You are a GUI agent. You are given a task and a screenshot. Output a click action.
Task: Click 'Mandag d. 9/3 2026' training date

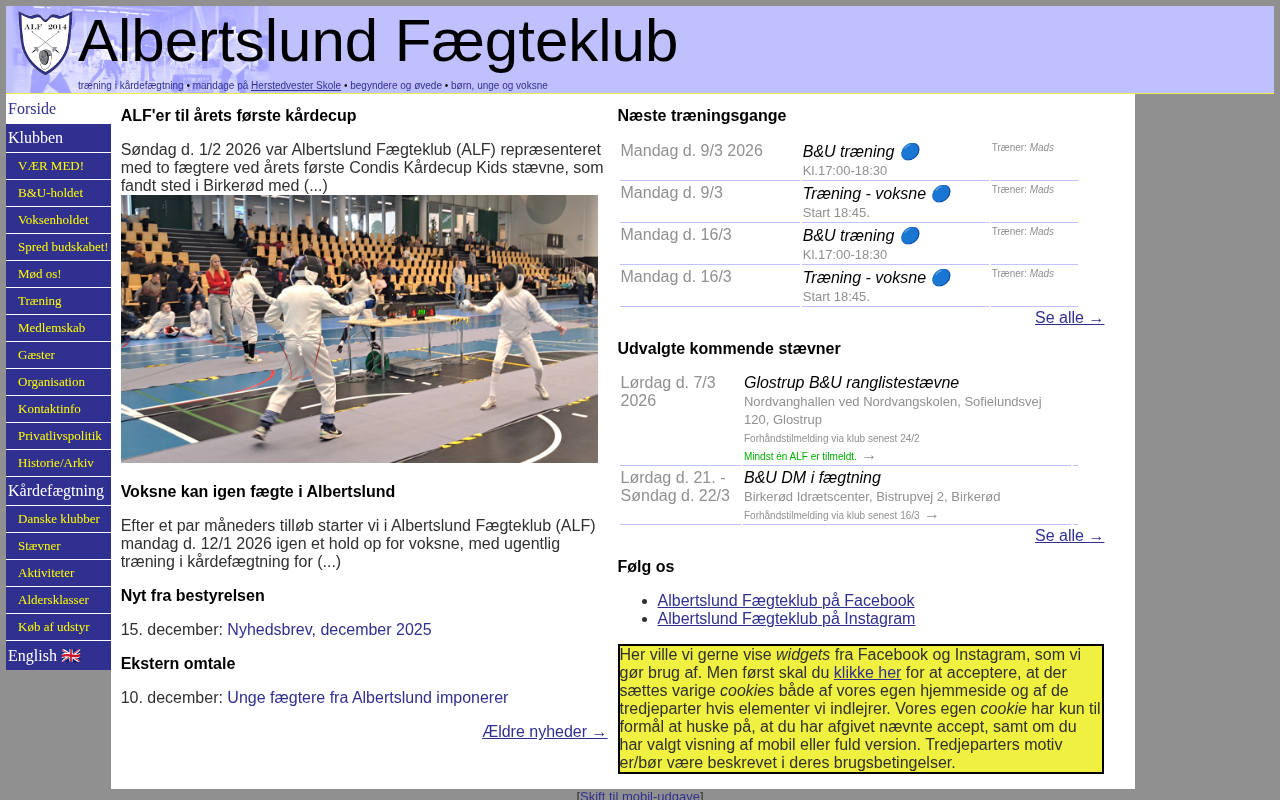click(691, 151)
